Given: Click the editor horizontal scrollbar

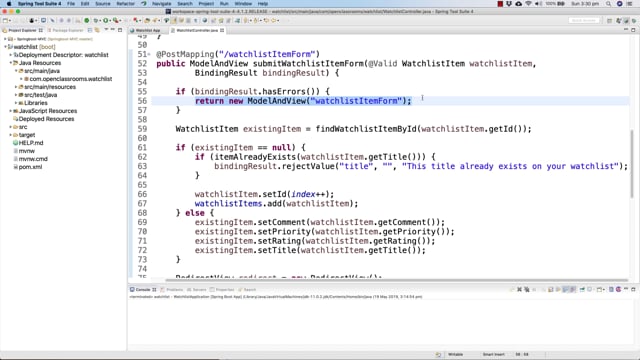Looking at the screenshot, I should pyautogui.click(x=396, y=280).
